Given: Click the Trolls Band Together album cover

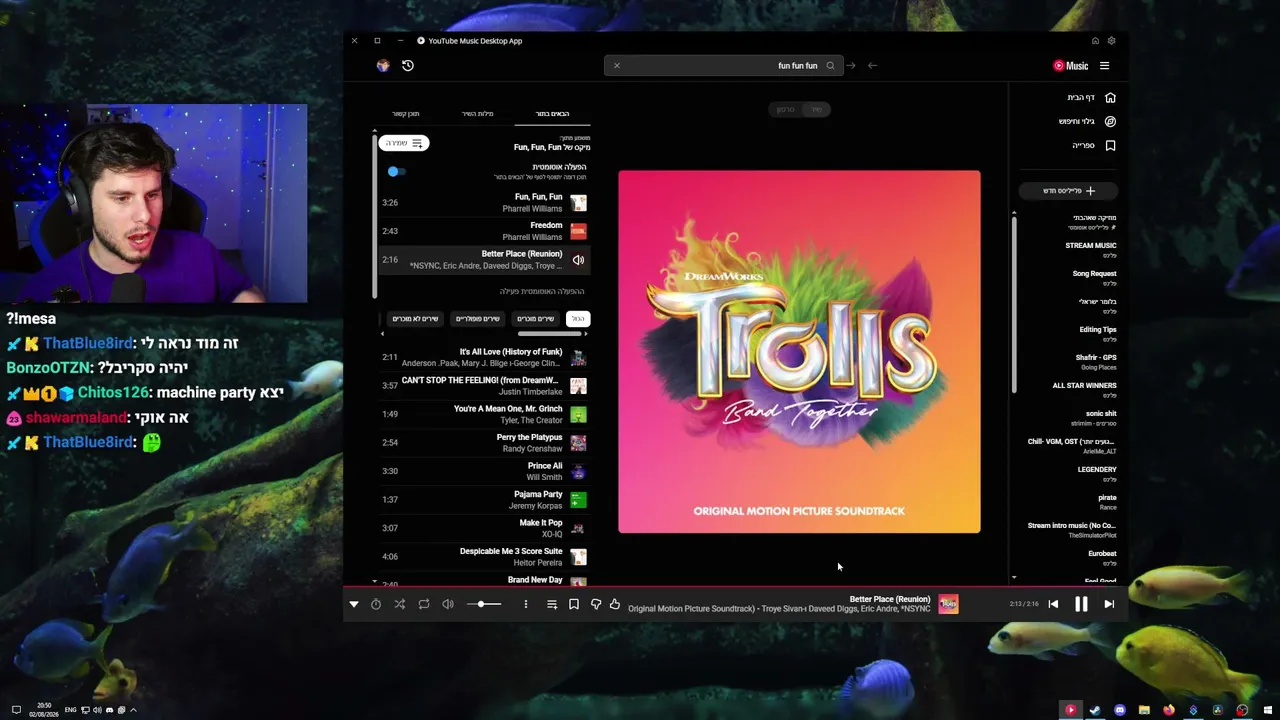Looking at the screenshot, I should point(799,352).
